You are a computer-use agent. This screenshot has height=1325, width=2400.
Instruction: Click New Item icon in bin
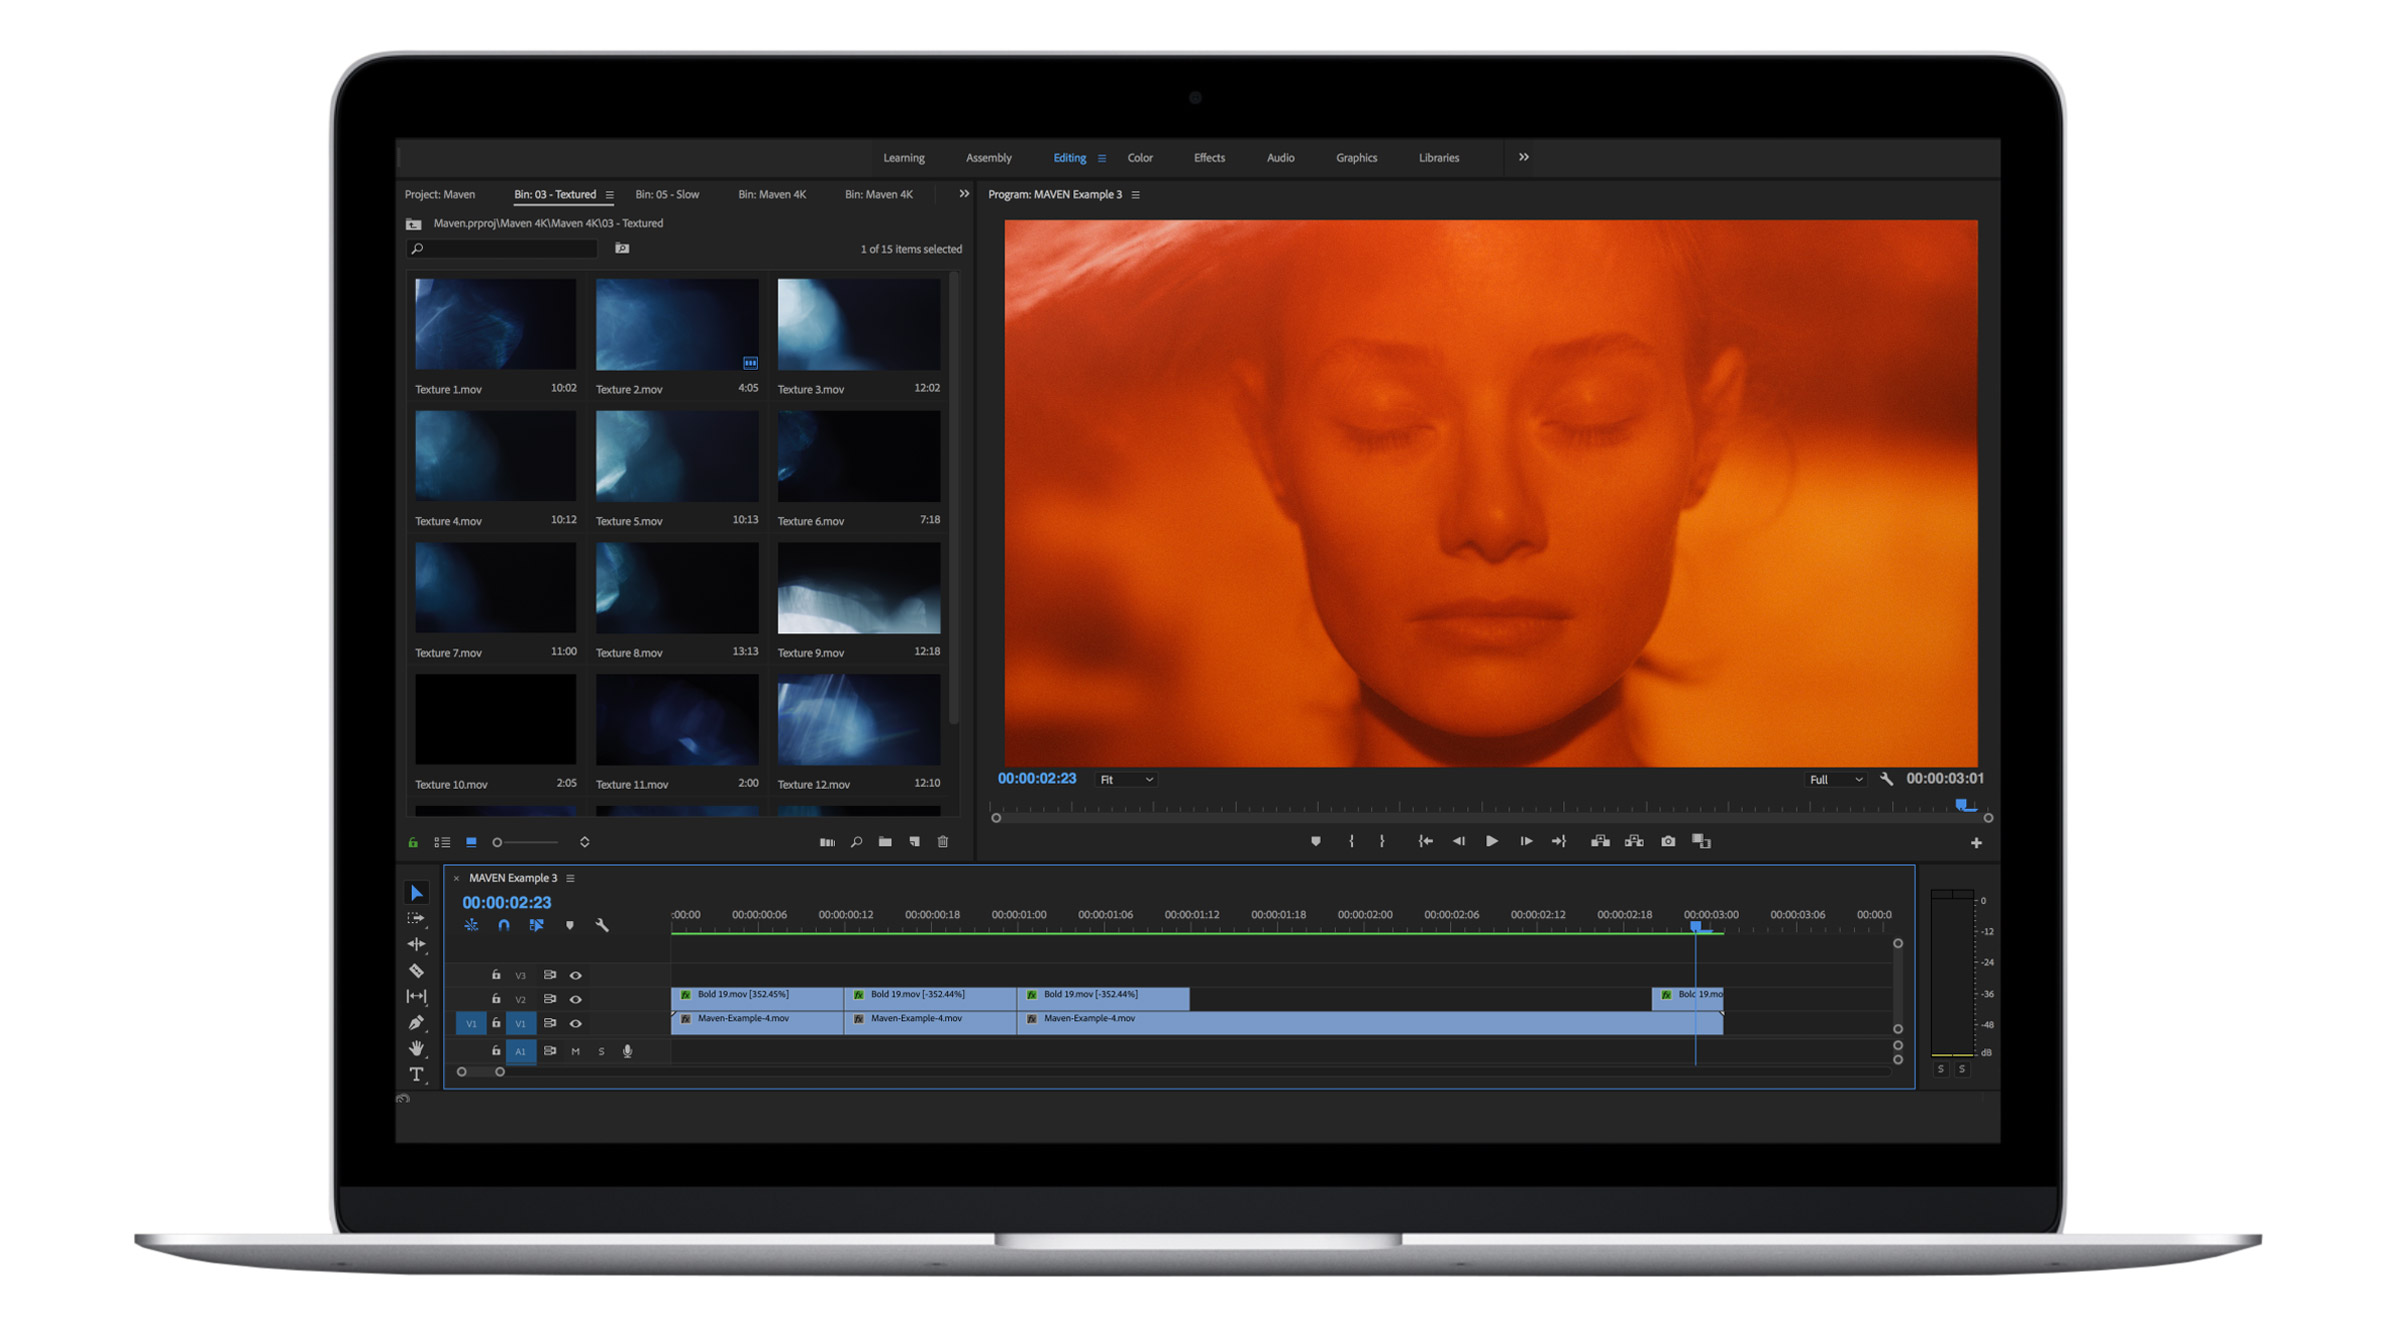(914, 842)
